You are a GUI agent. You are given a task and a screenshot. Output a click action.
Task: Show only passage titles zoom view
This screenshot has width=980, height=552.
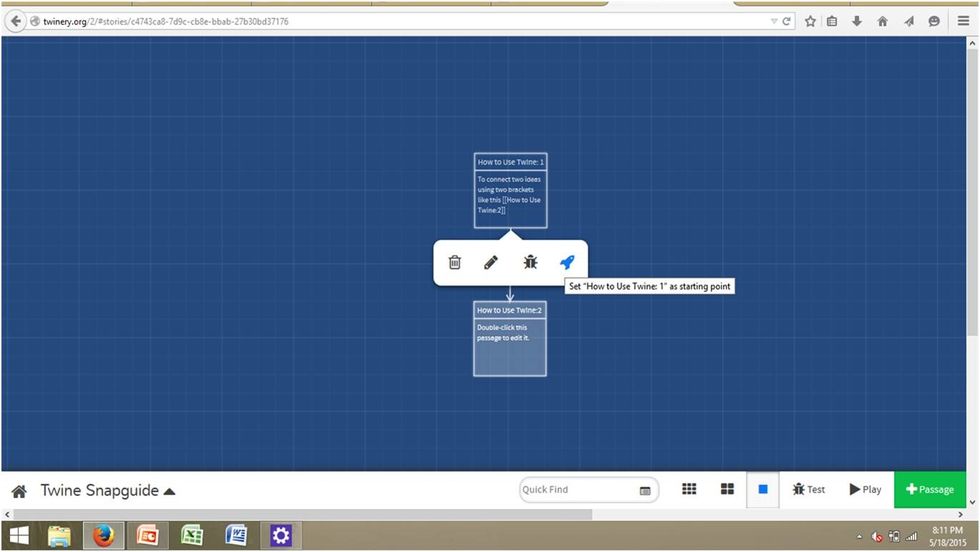727,489
